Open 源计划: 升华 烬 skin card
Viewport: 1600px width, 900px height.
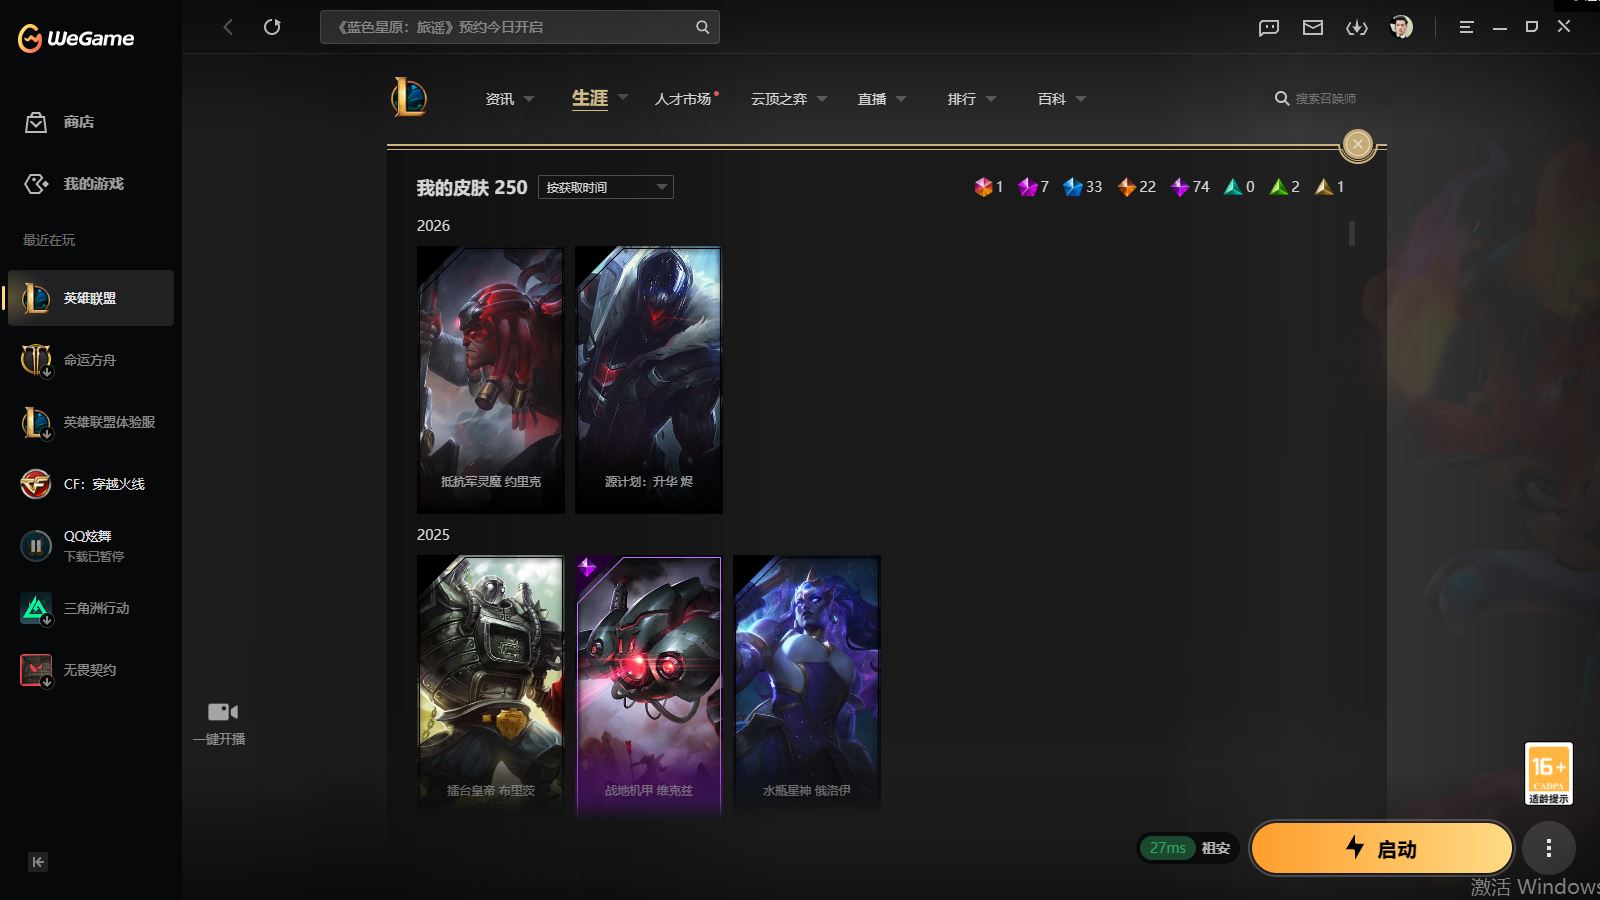(648, 380)
